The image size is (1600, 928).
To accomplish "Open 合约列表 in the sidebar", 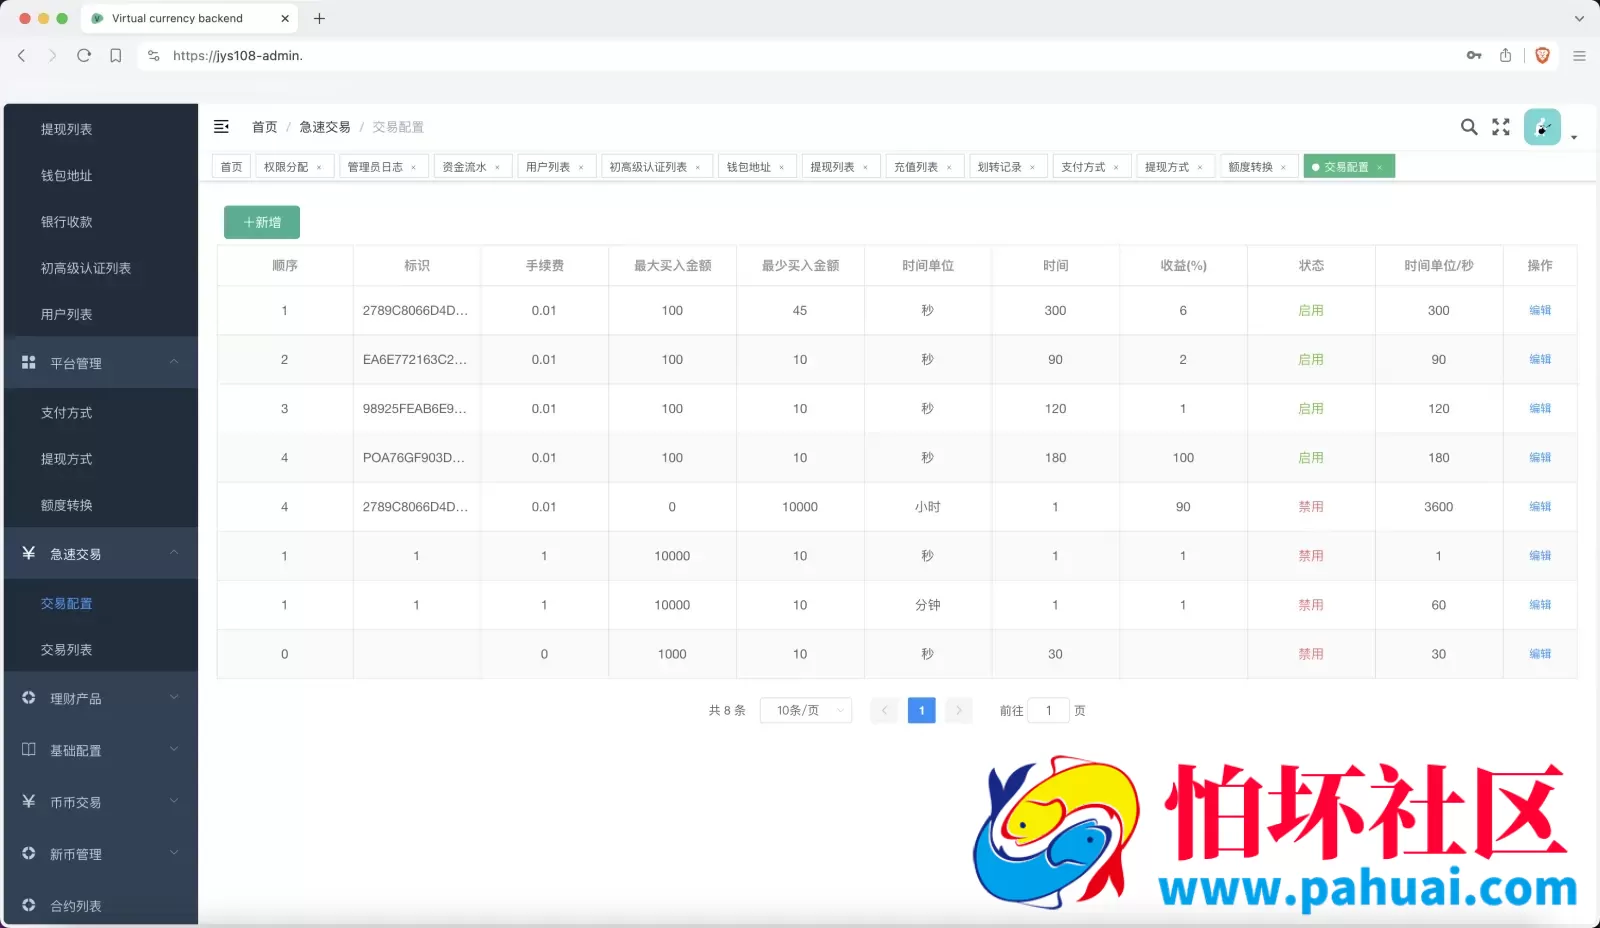I will click(x=76, y=906).
